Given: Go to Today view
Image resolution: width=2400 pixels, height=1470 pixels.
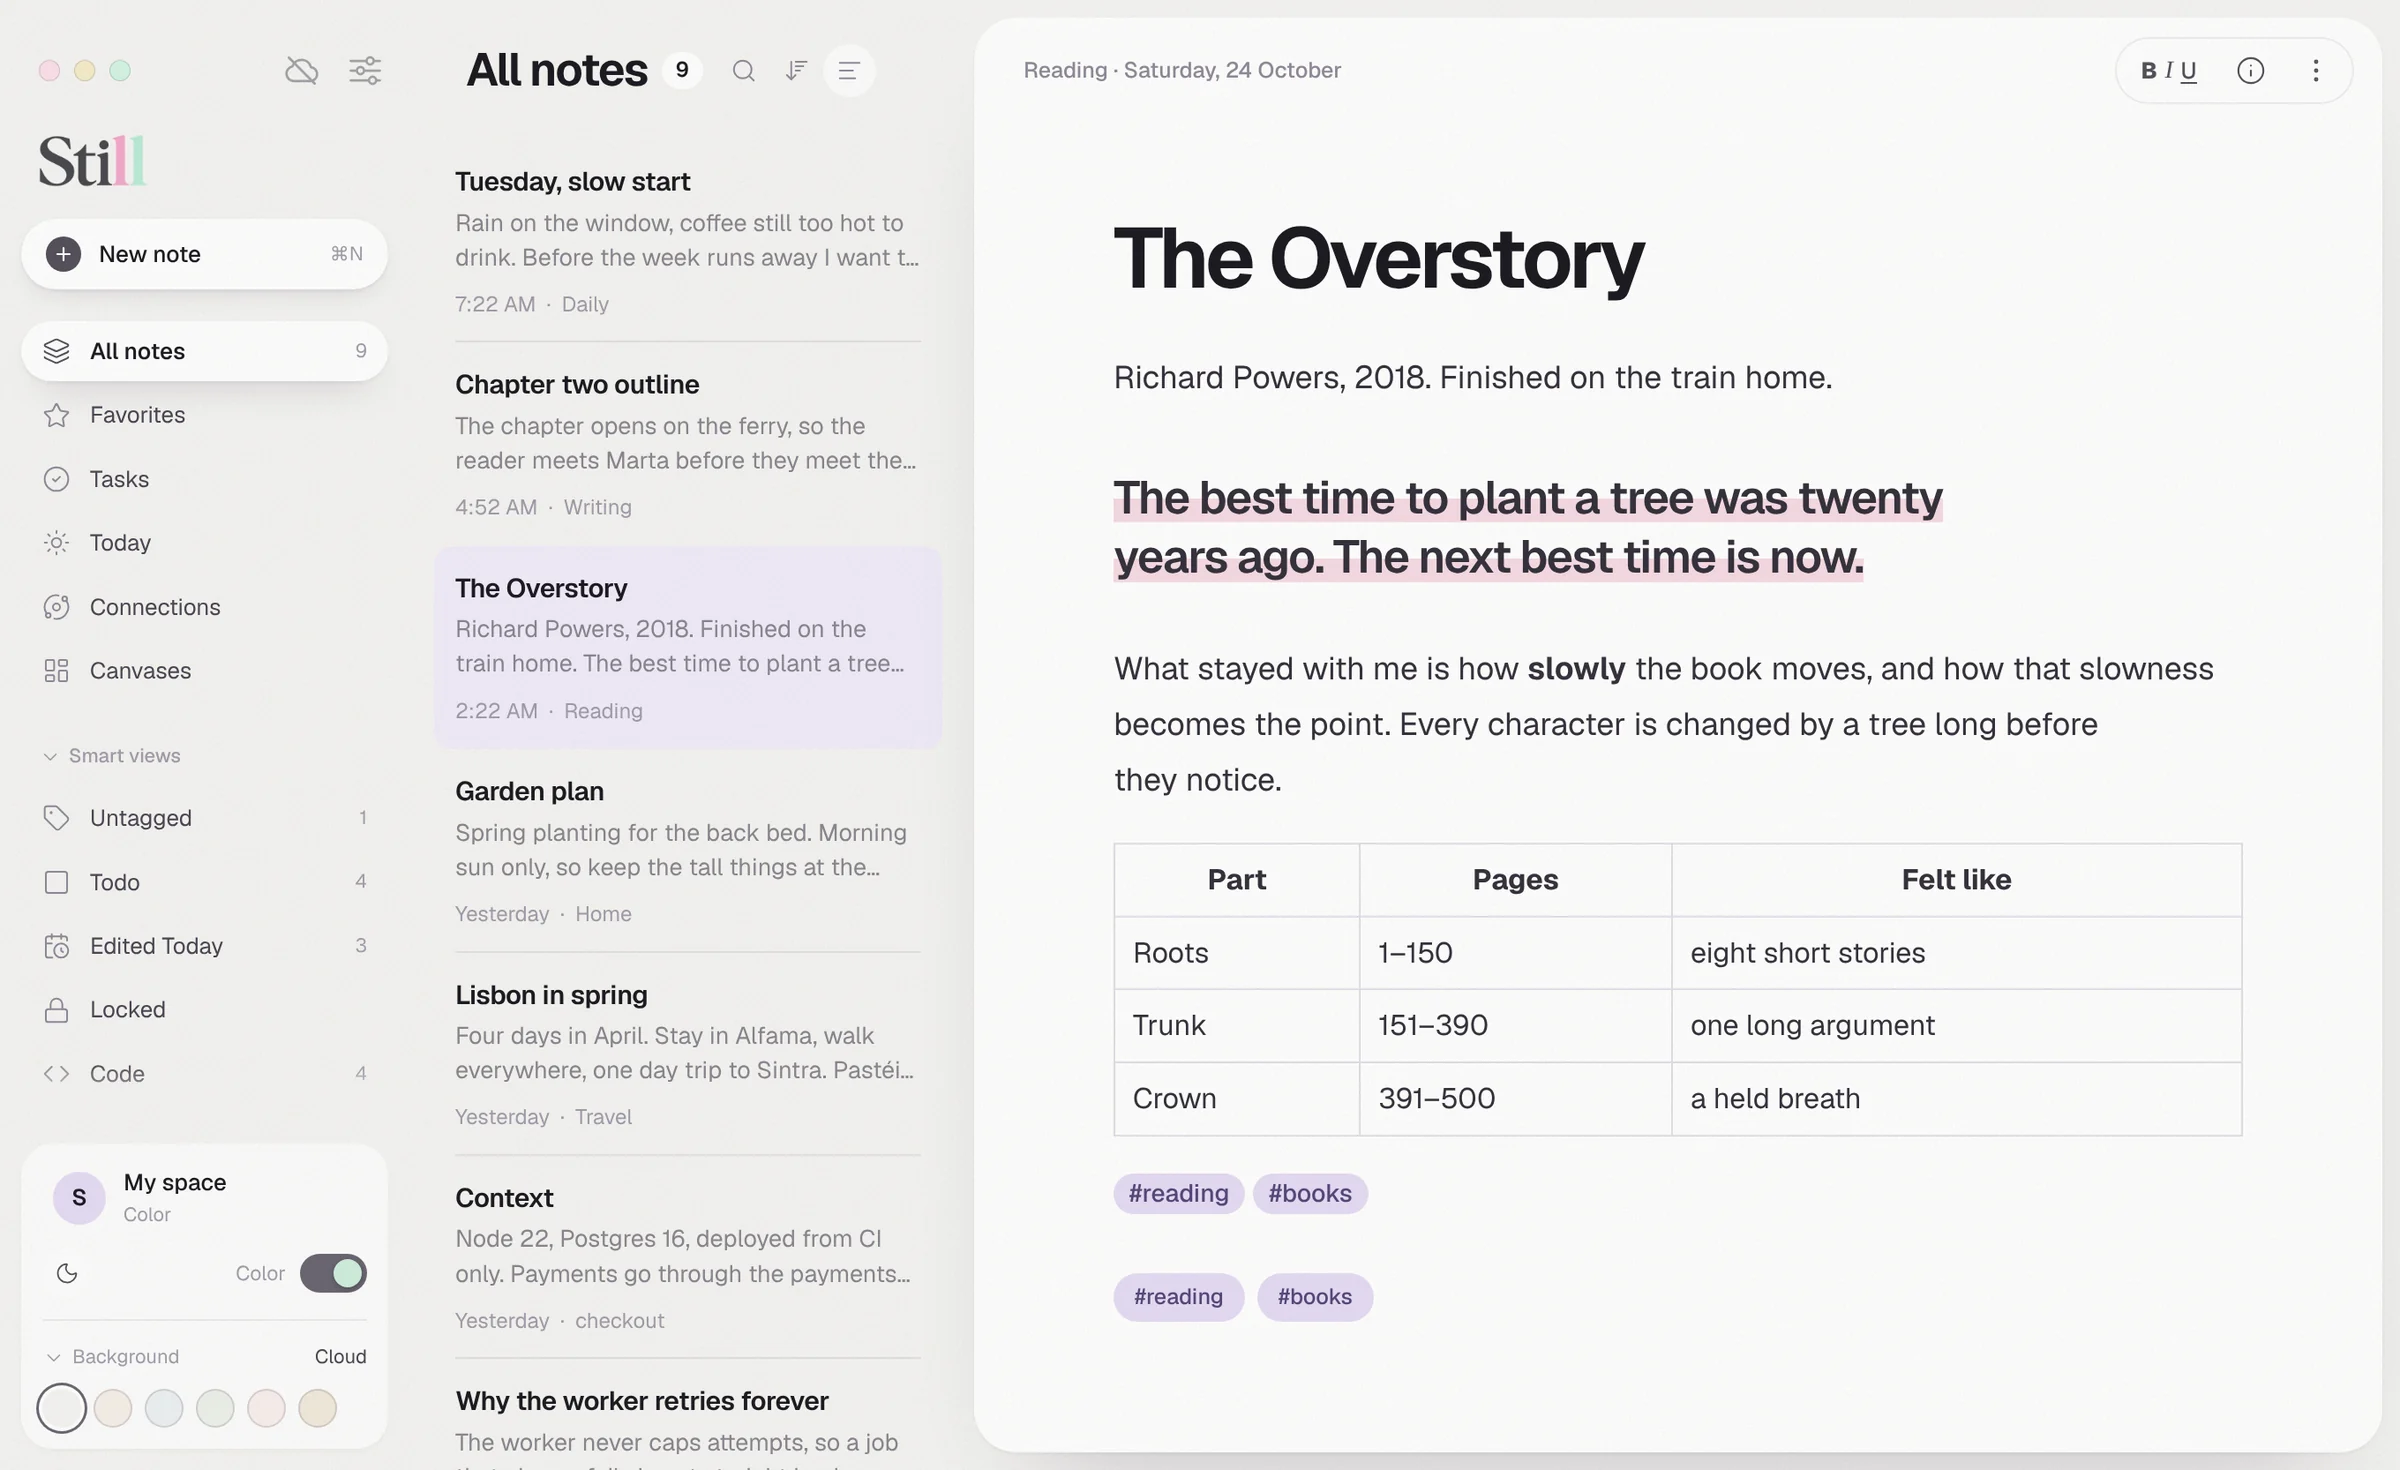Looking at the screenshot, I should coord(204,543).
